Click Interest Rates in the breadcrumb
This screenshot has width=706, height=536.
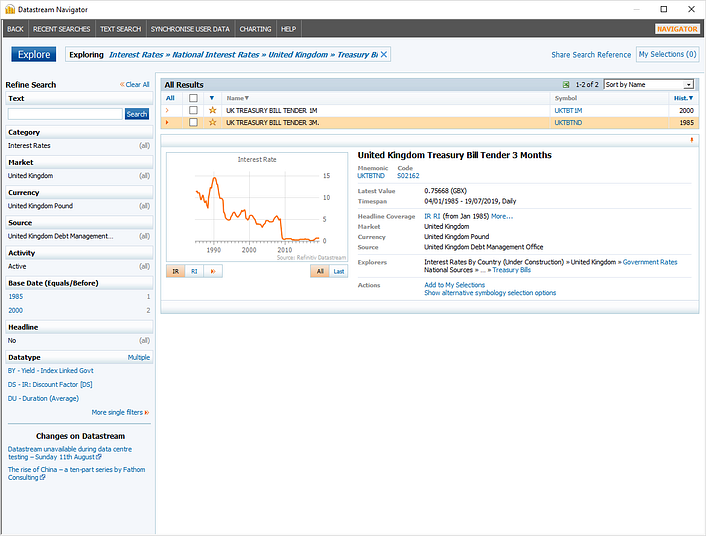pos(136,55)
